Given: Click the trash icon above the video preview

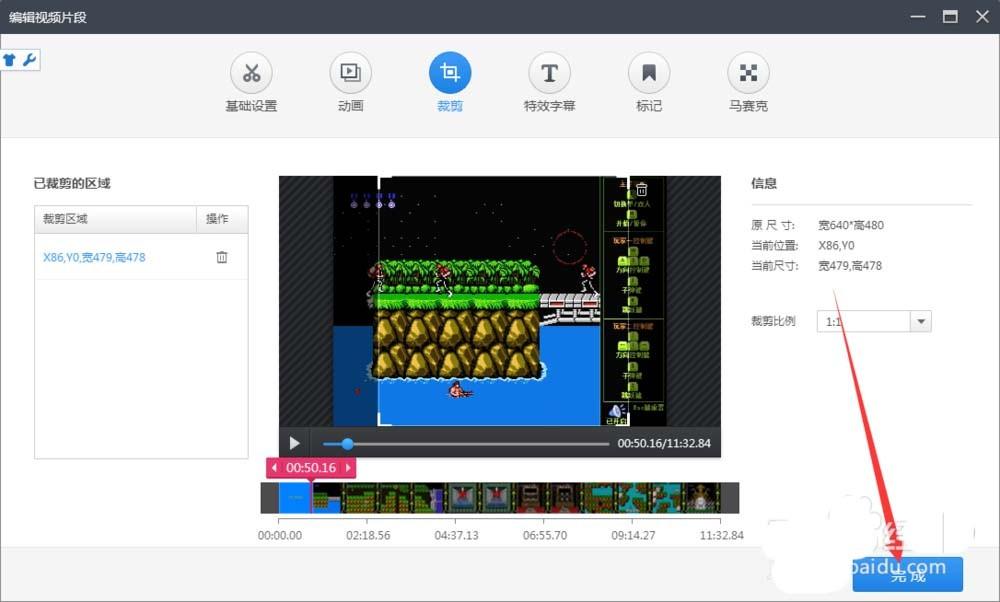Looking at the screenshot, I should (641, 190).
